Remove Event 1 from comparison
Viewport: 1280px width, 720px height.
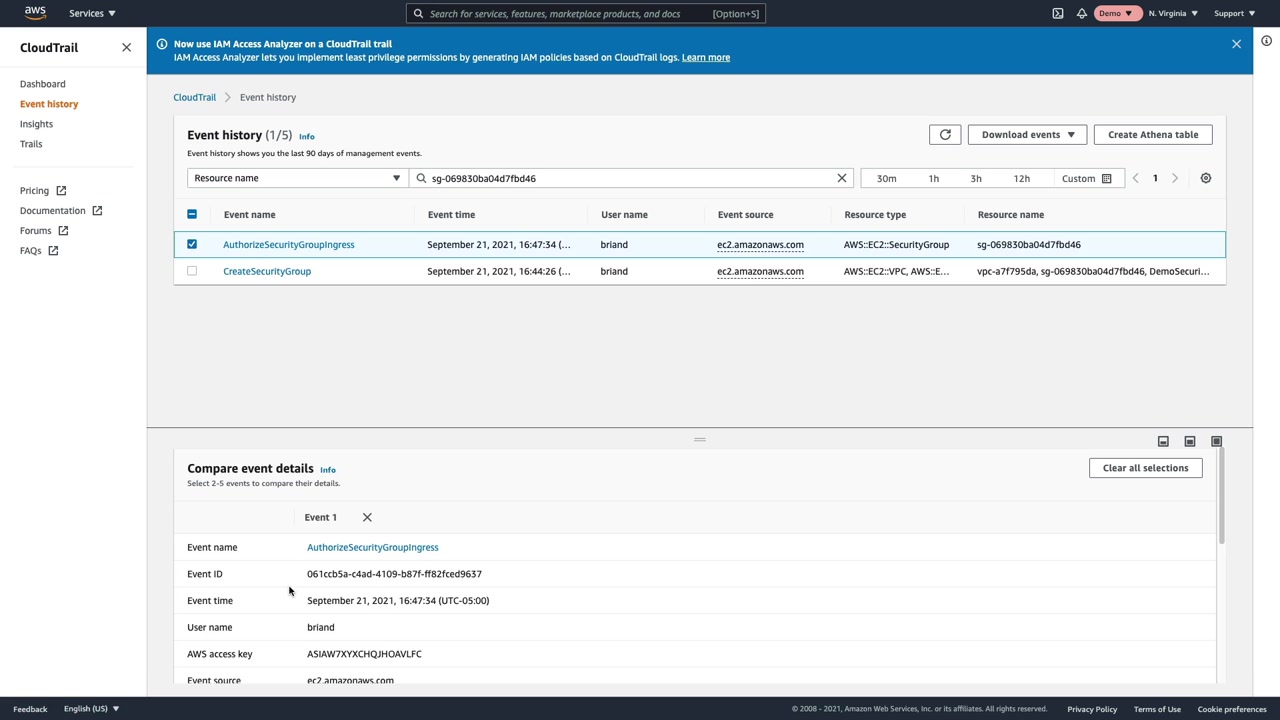tap(367, 517)
